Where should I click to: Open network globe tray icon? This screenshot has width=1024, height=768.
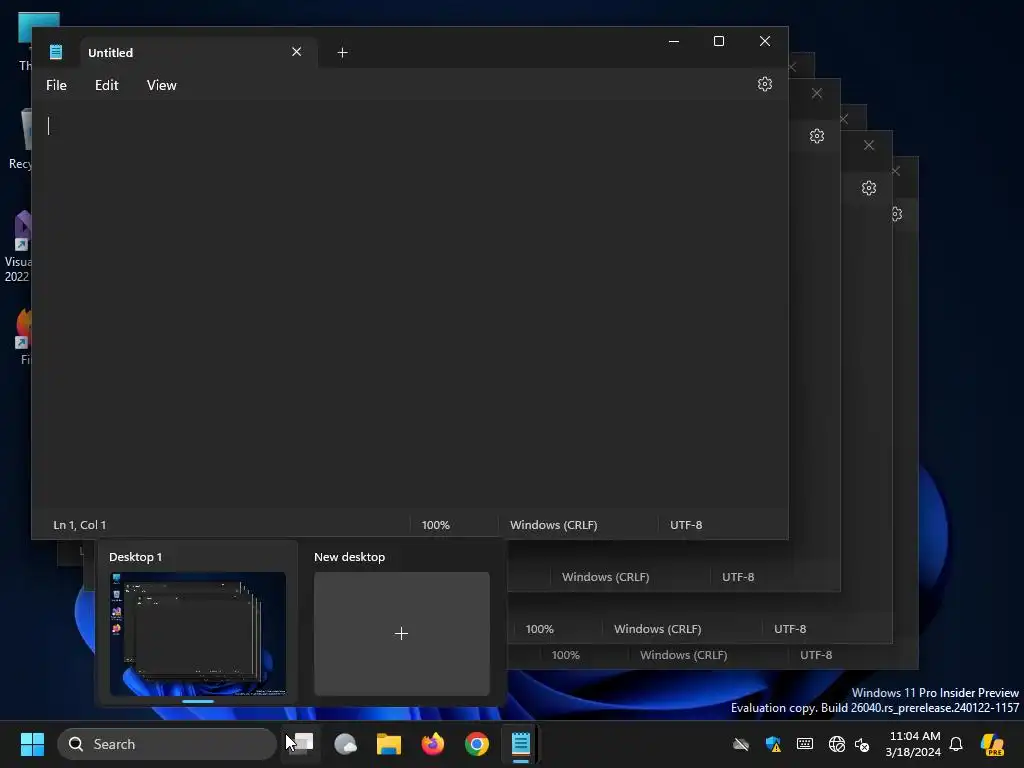coord(837,744)
